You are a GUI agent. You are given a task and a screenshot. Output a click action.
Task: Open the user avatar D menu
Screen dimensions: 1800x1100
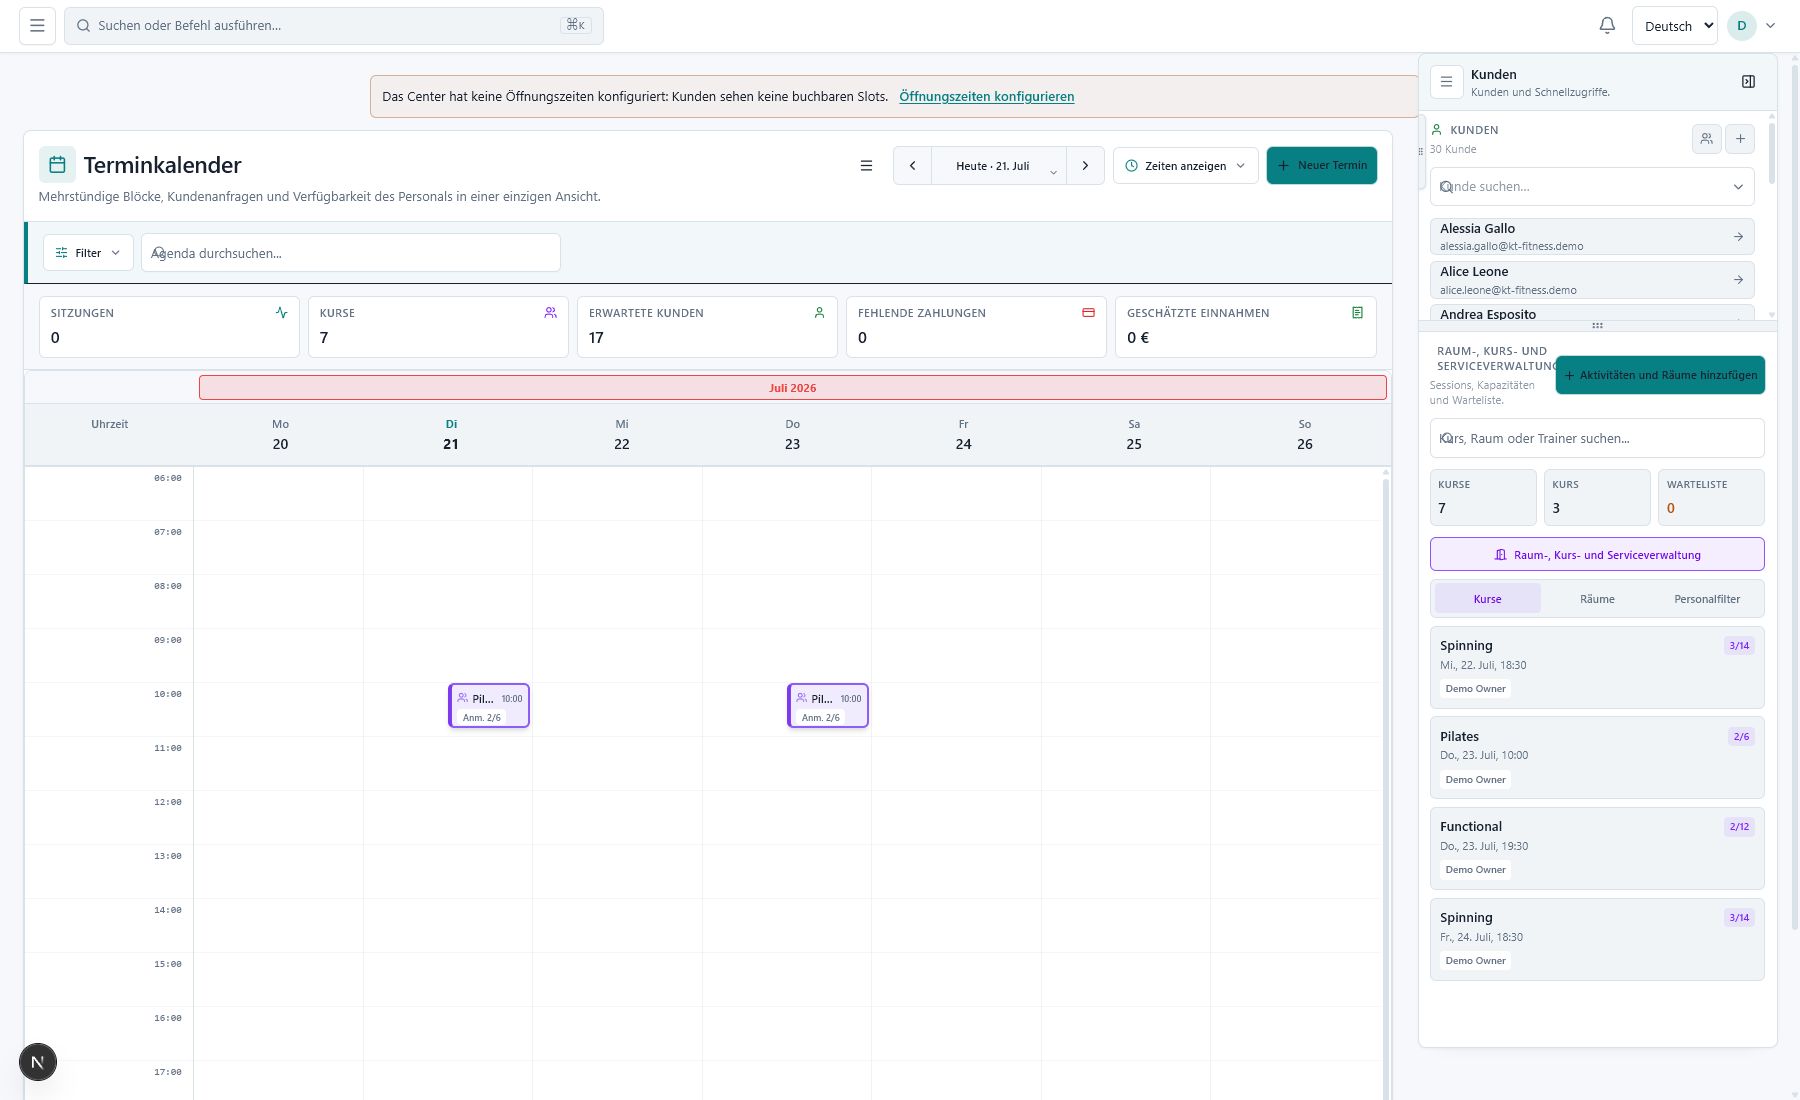[x=1742, y=26]
